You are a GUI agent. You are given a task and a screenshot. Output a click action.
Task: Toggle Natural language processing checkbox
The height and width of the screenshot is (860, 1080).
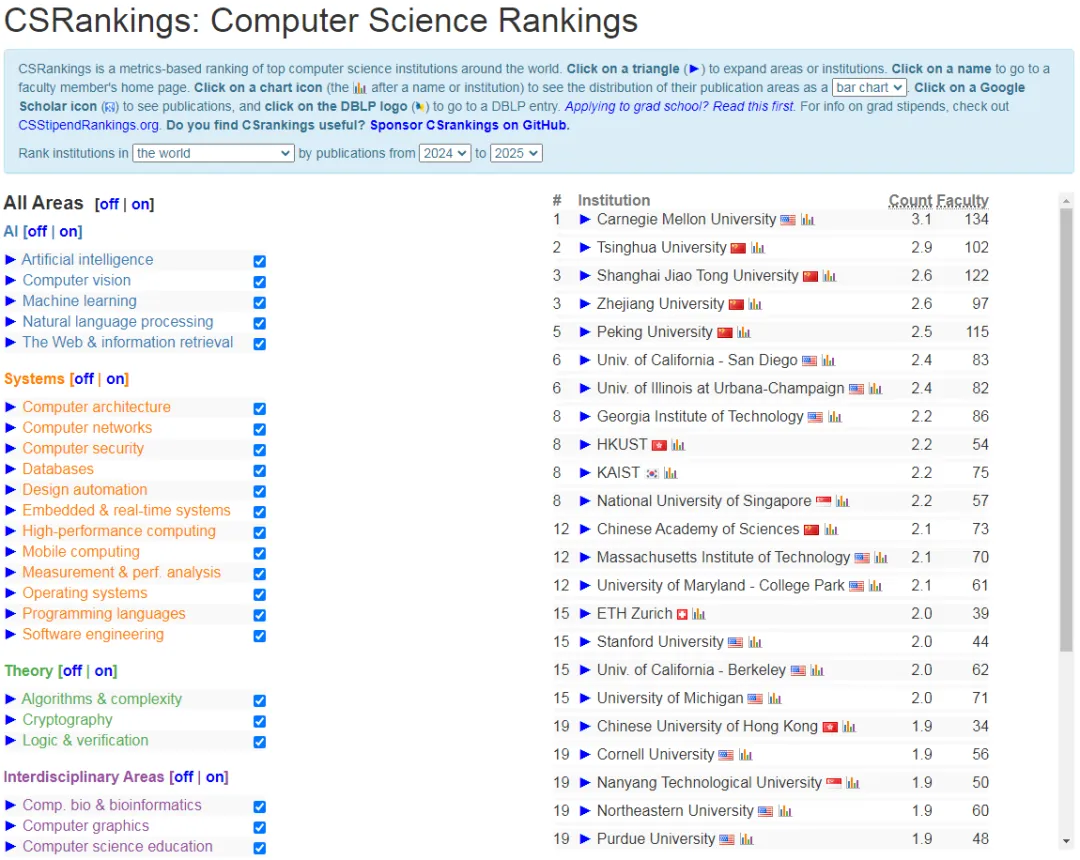[260, 323]
